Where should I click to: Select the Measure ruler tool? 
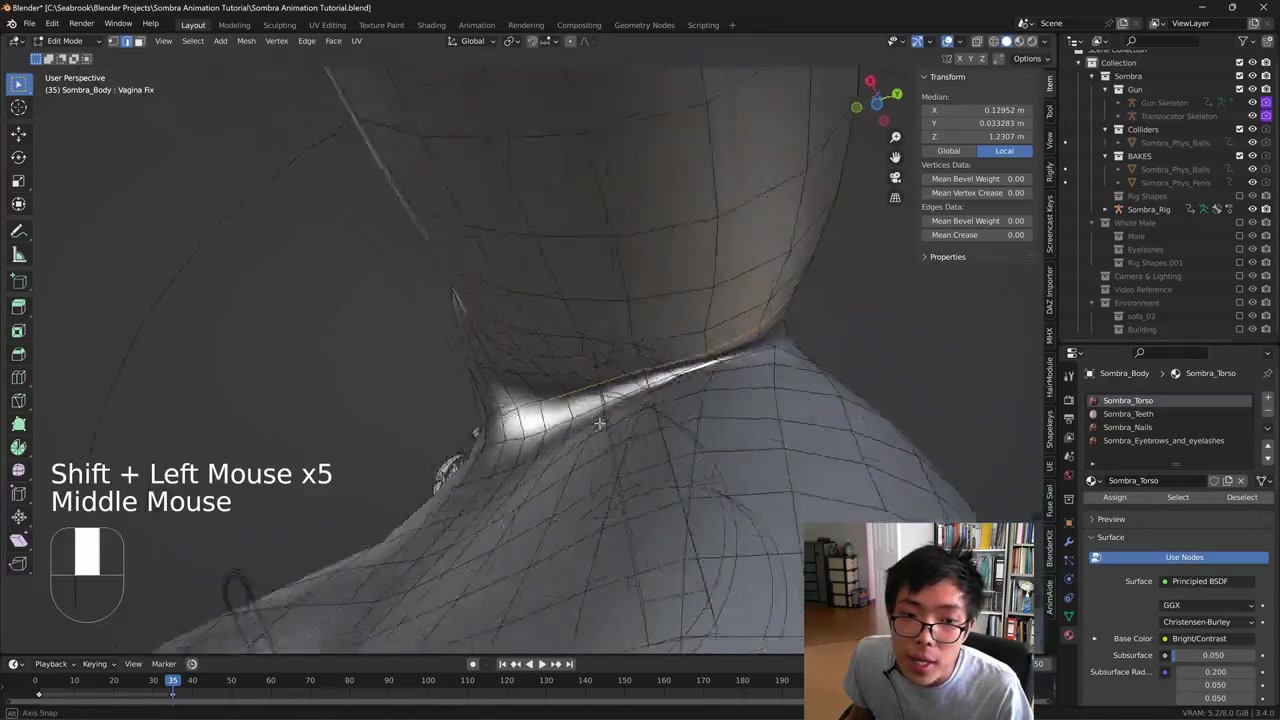point(18,255)
